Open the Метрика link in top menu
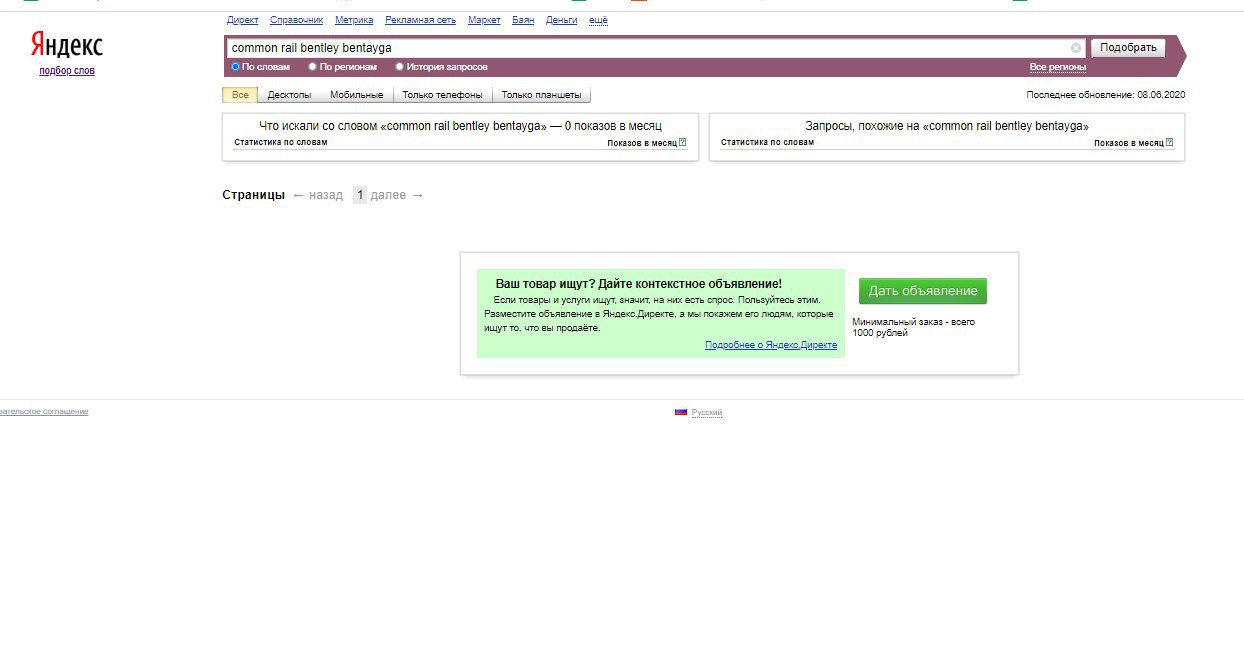Image resolution: width=1244 pixels, height=657 pixels. 354,20
